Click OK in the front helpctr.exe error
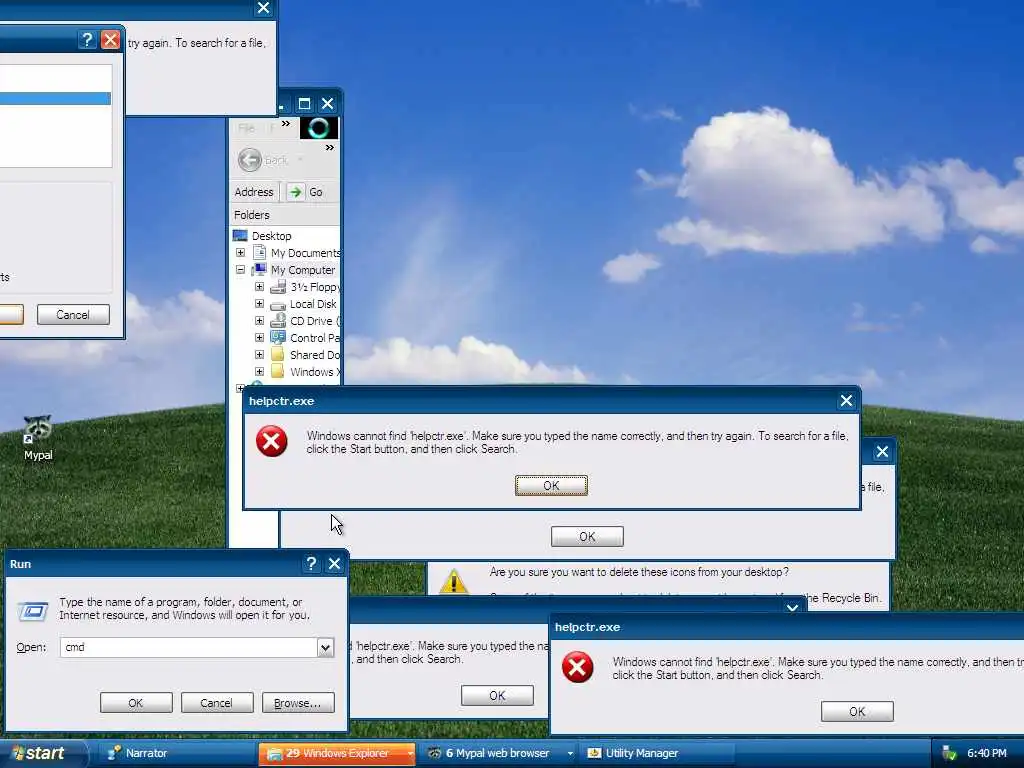 point(551,485)
